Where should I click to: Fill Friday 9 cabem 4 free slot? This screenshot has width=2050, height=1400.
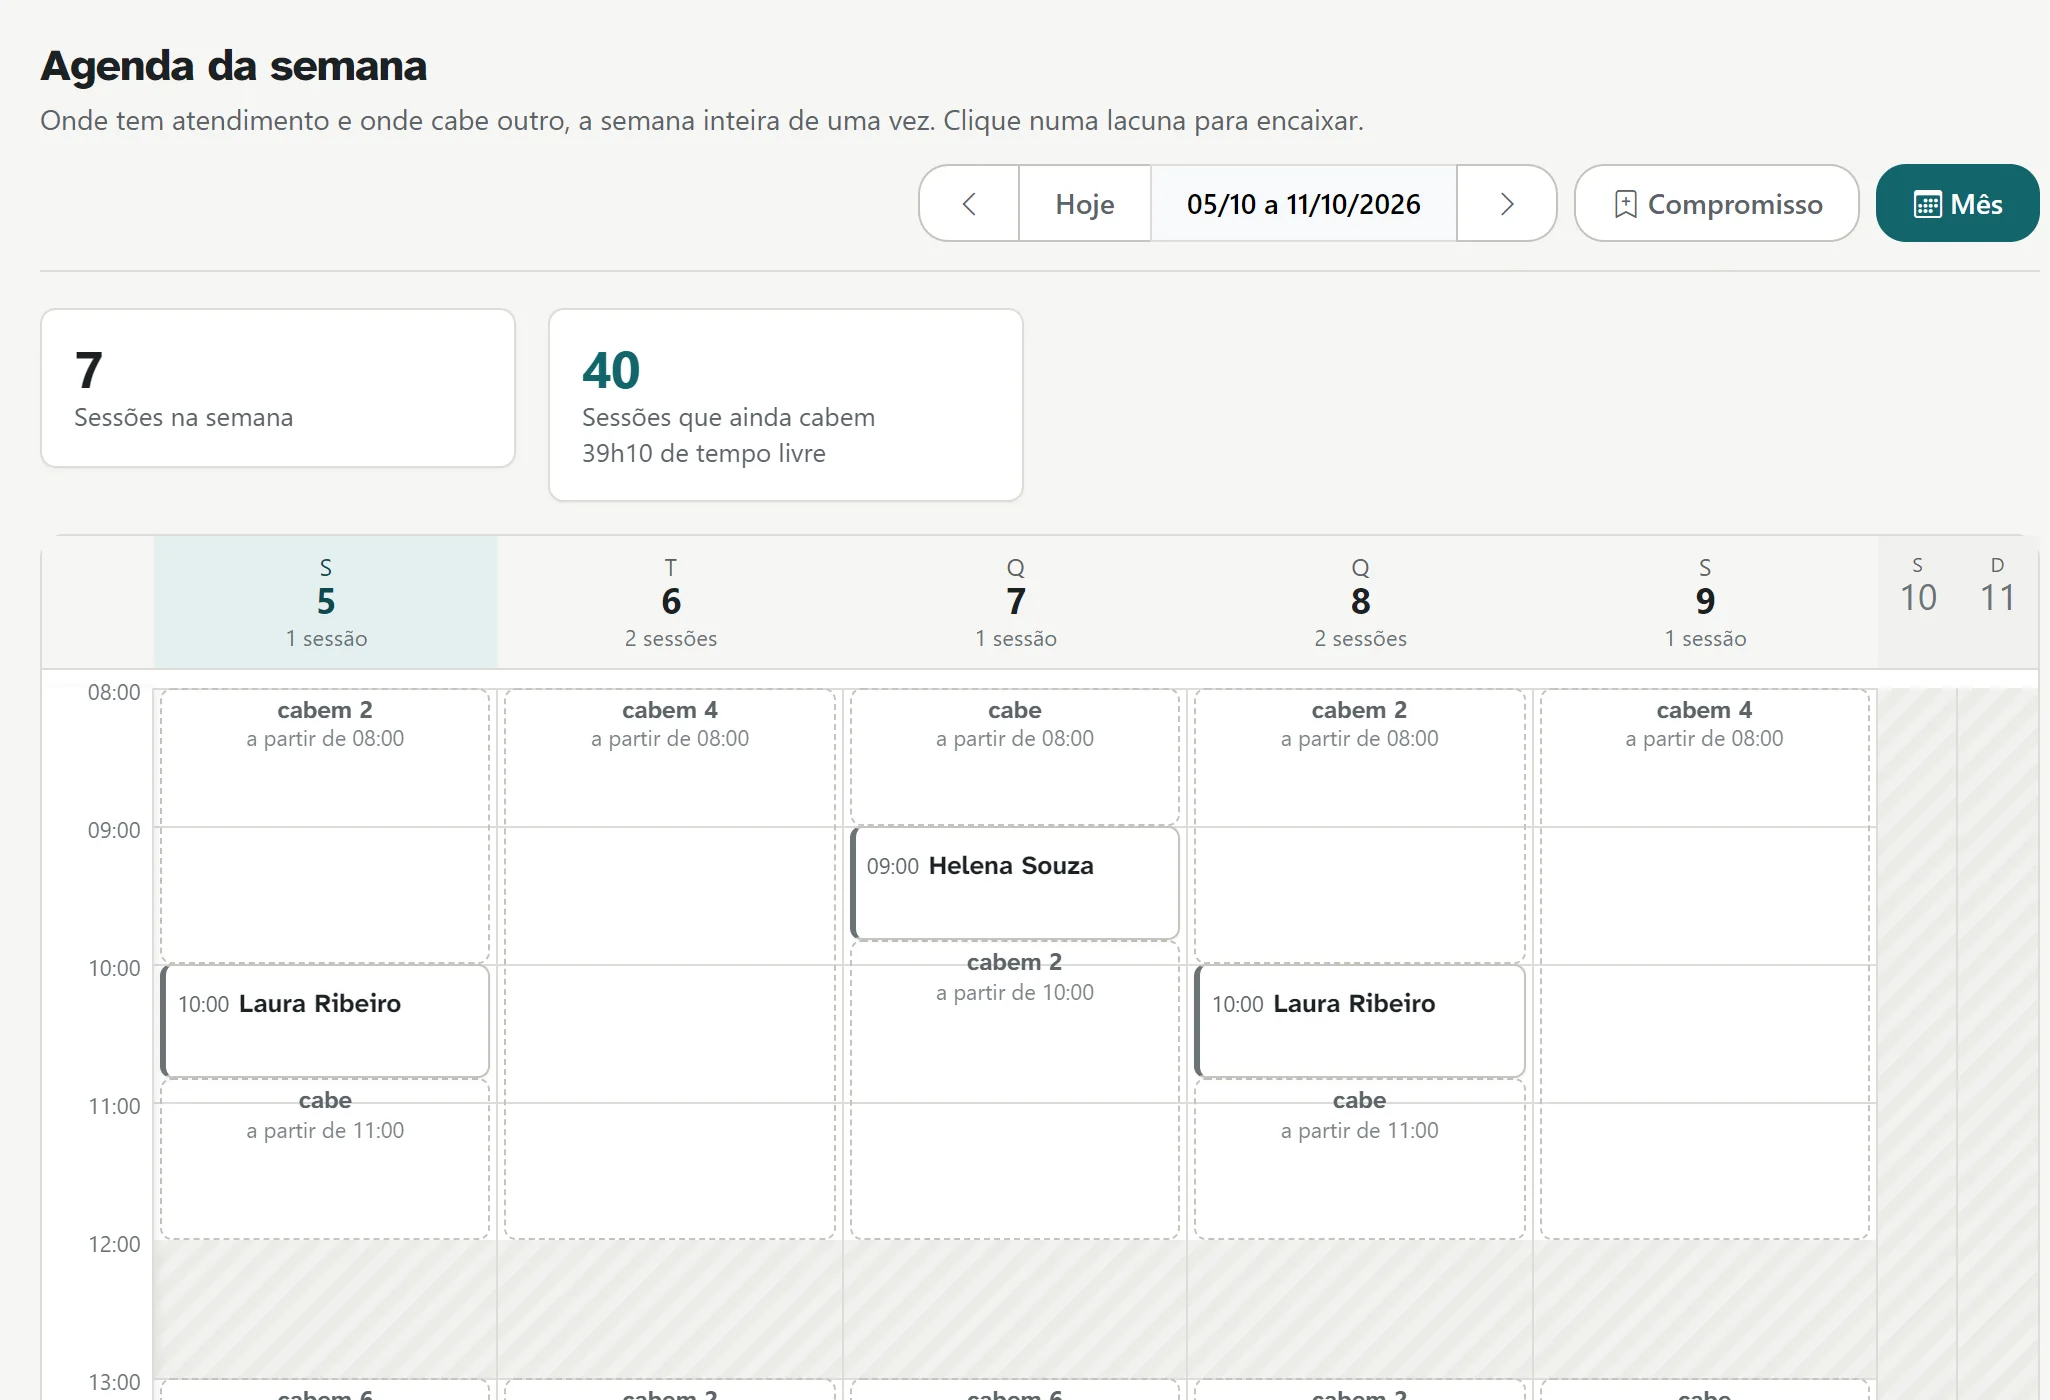pyautogui.click(x=1705, y=964)
